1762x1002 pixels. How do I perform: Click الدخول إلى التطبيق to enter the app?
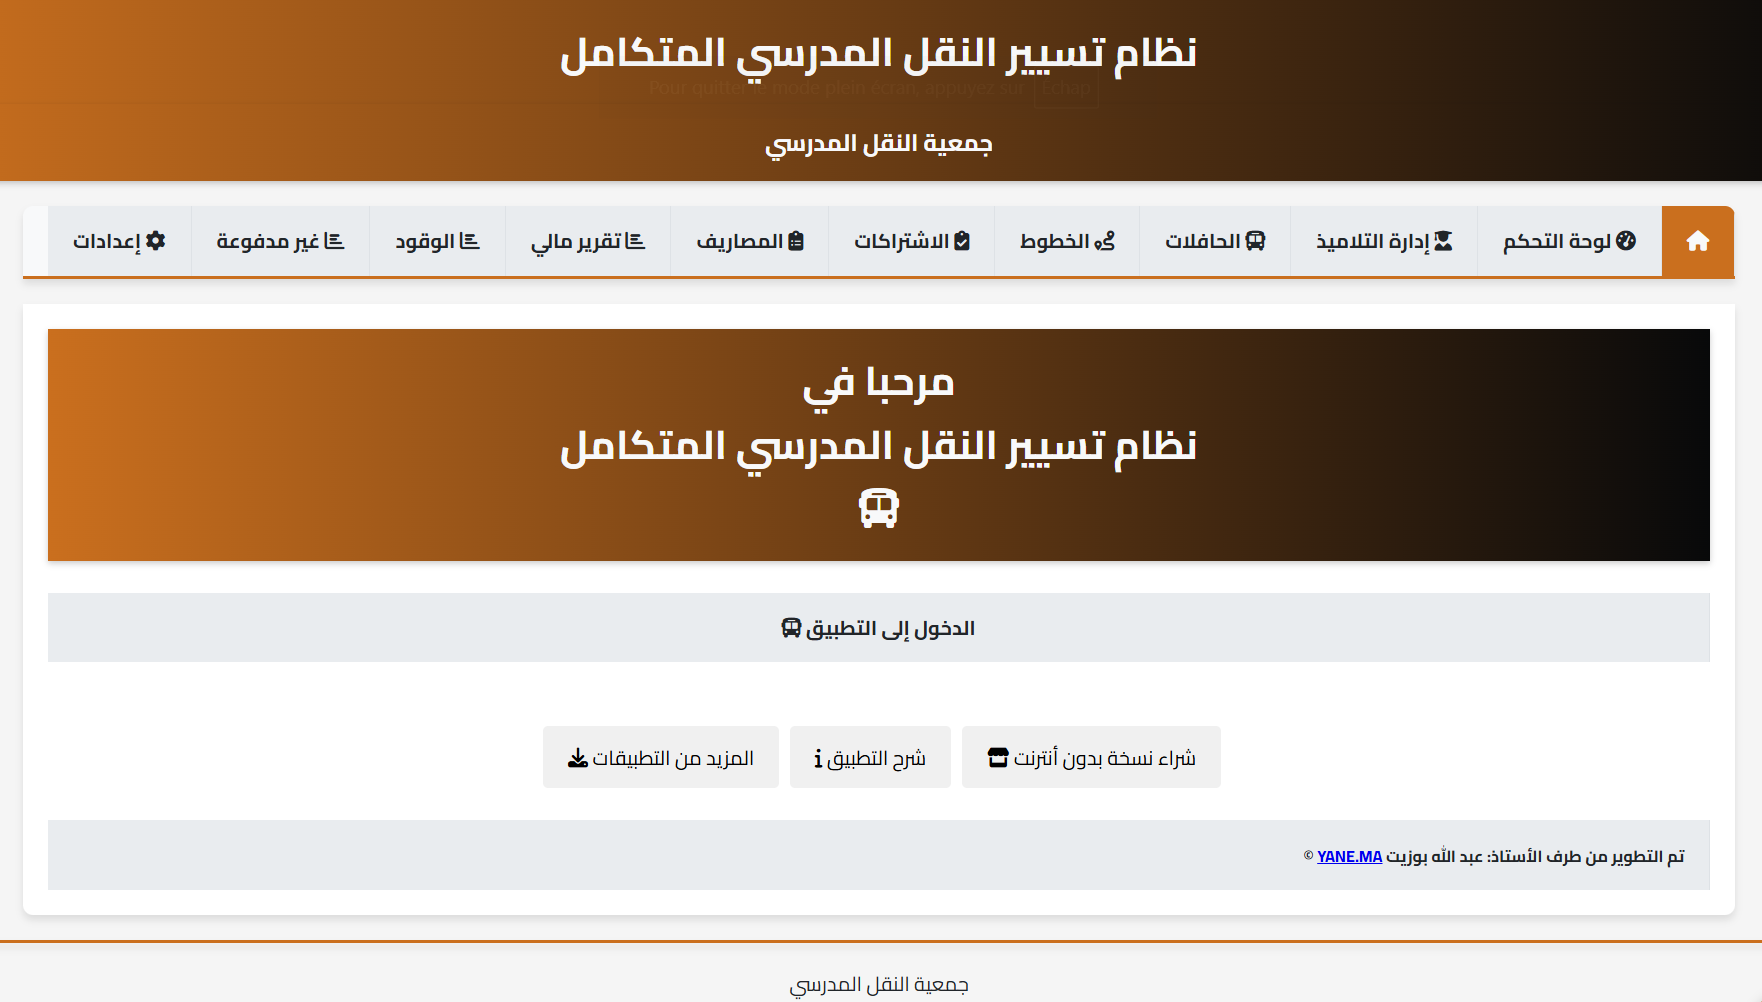pos(879,627)
